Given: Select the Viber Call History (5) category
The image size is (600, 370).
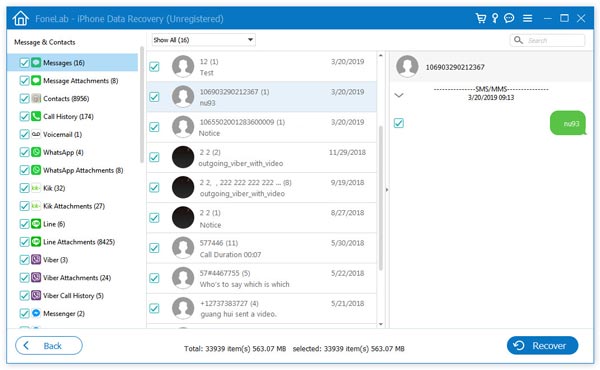Looking at the screenshot, I should click(x=73, y=295).
